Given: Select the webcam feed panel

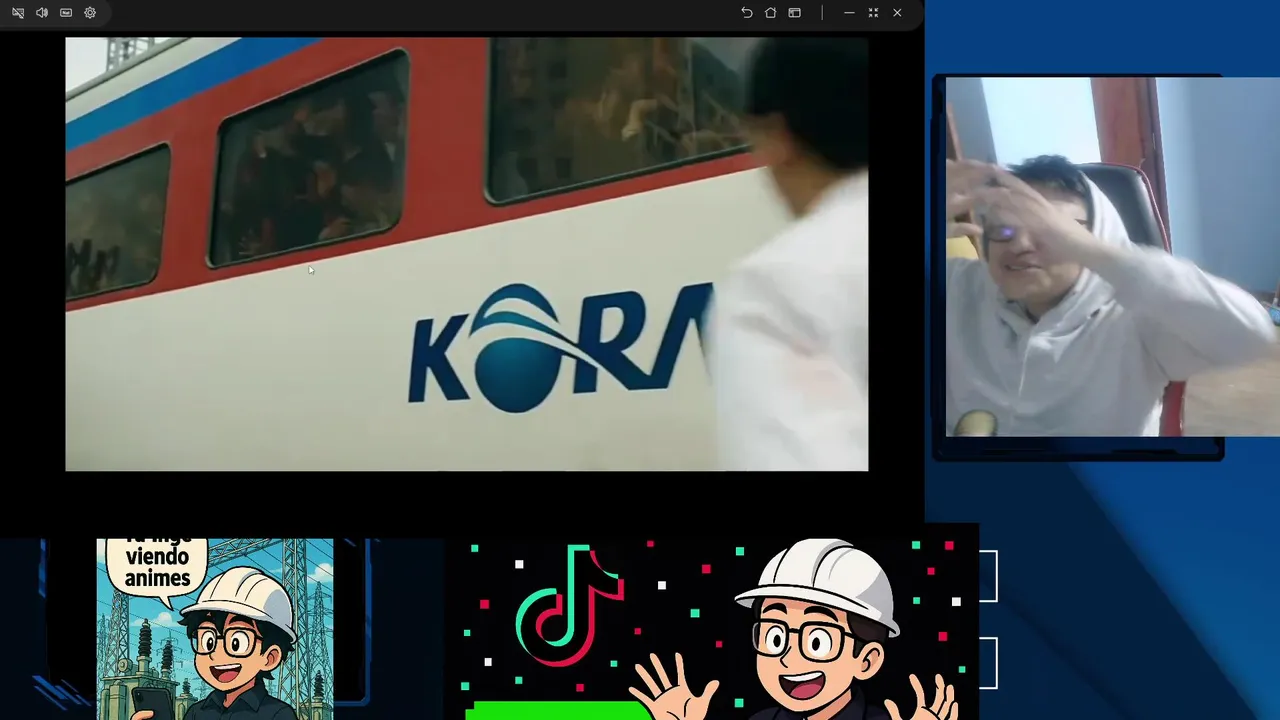Looking at the screenshot, I should pyautogui.click(x=1112, y=257).
